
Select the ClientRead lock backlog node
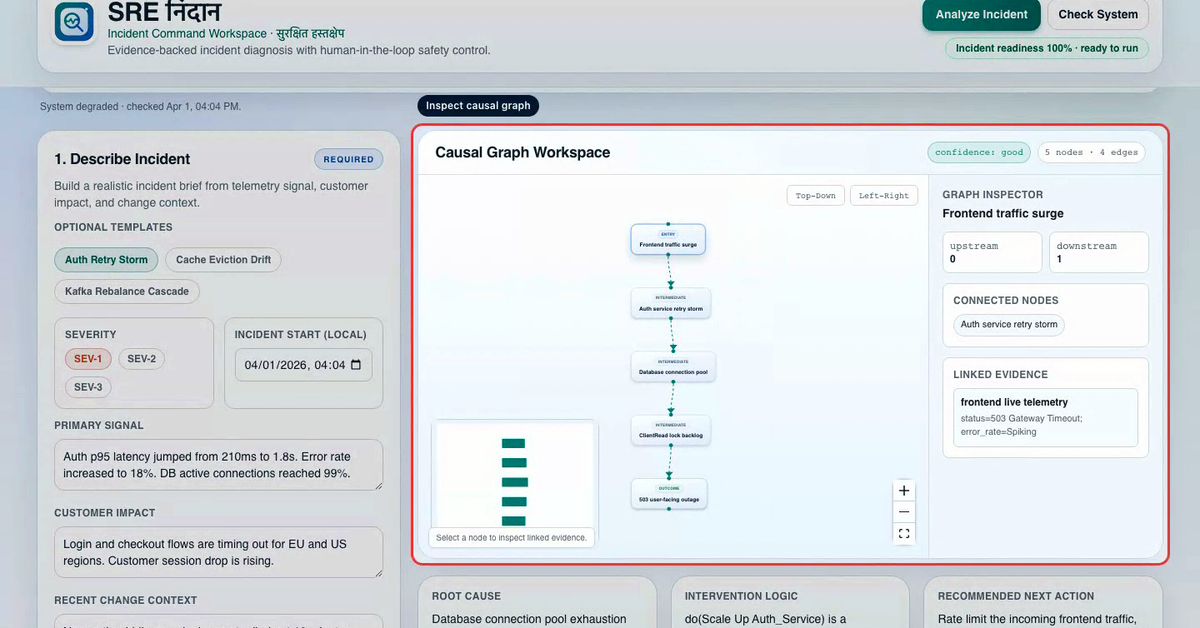click(x=671, y=430)
